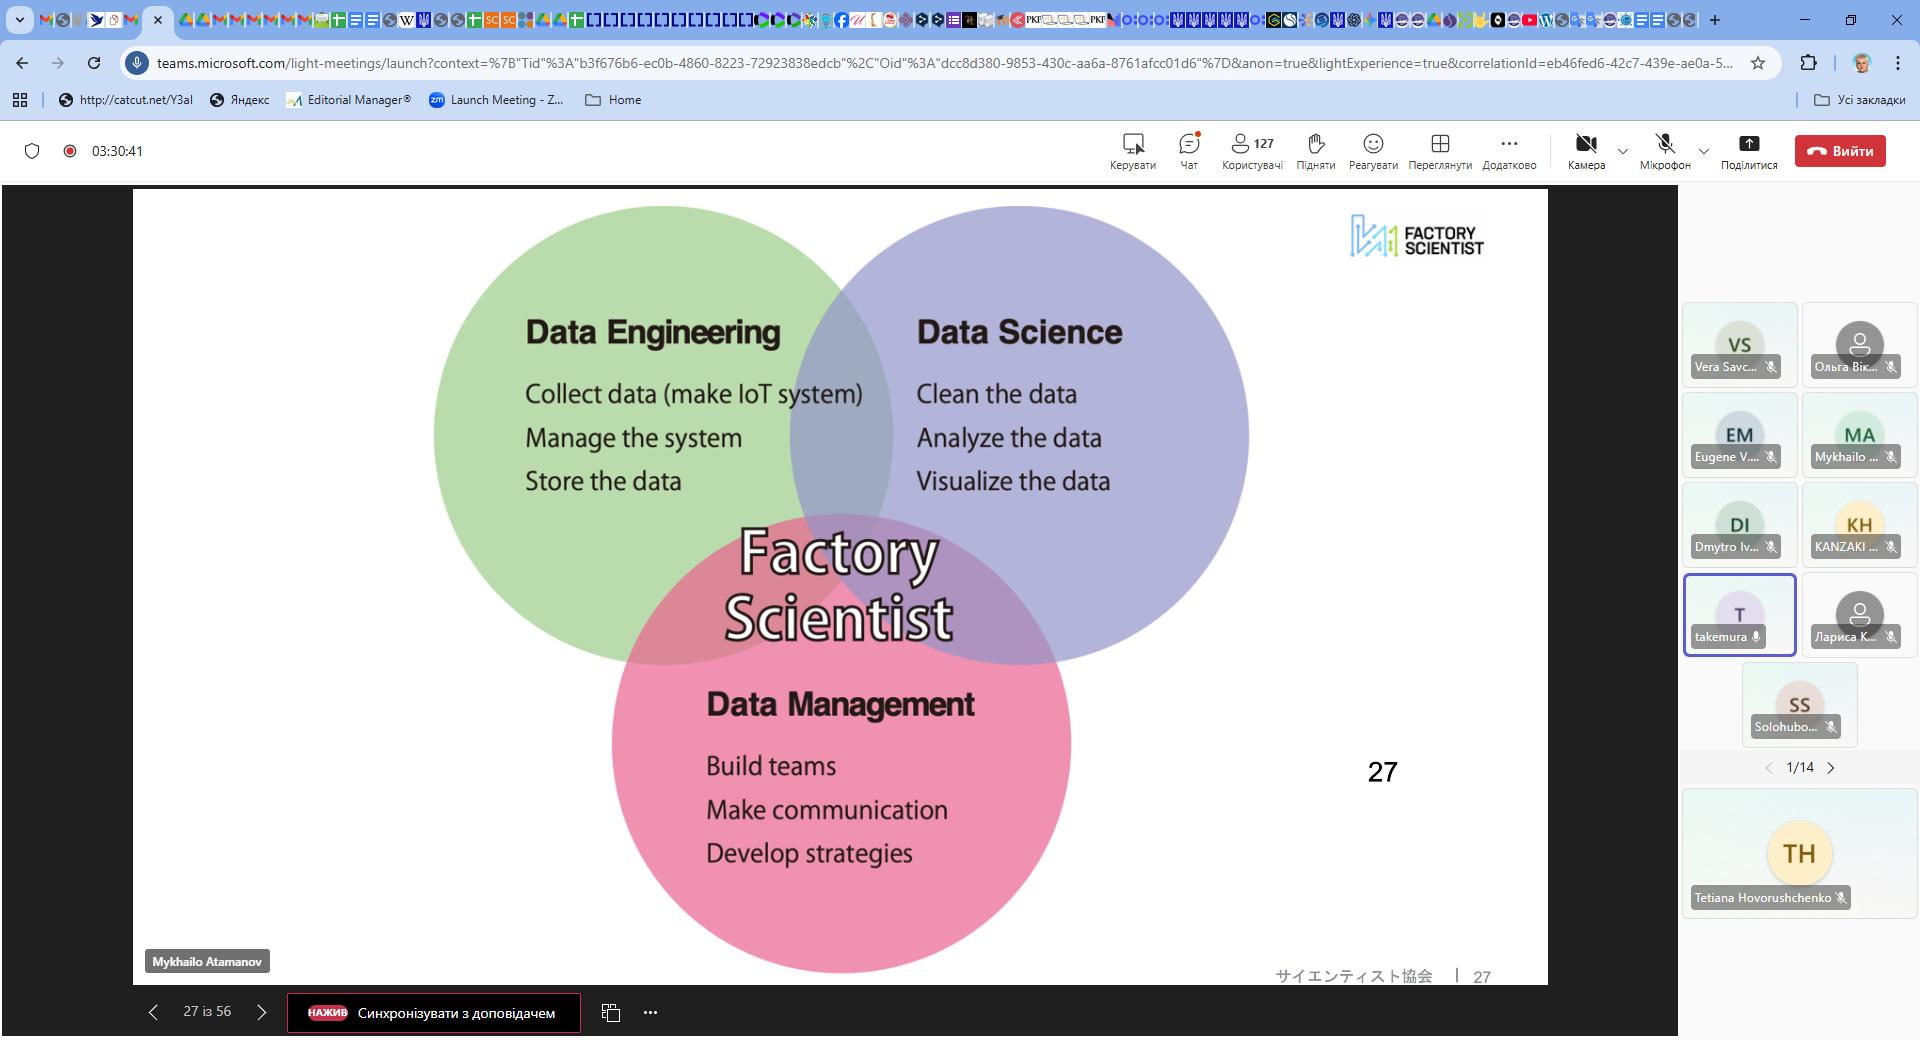Click Синхронізувати з доповідачем button

point(433,1012)
